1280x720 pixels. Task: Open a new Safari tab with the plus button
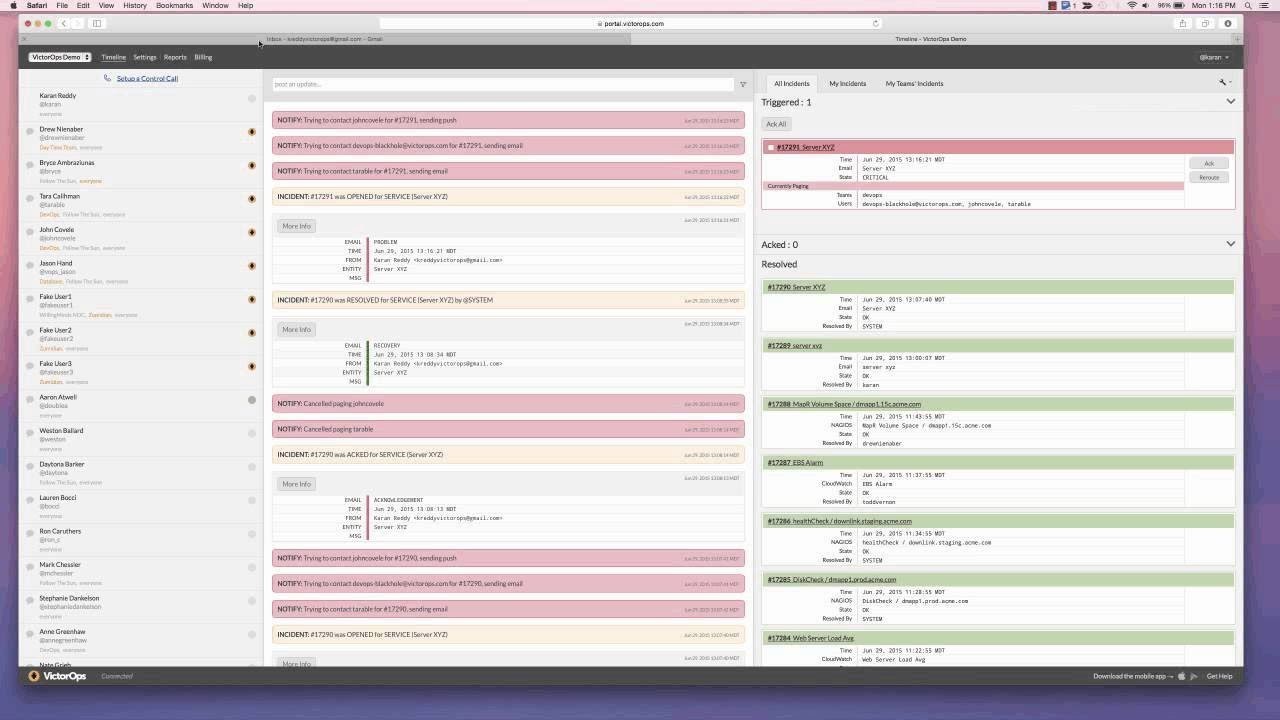coord(1237,39)
